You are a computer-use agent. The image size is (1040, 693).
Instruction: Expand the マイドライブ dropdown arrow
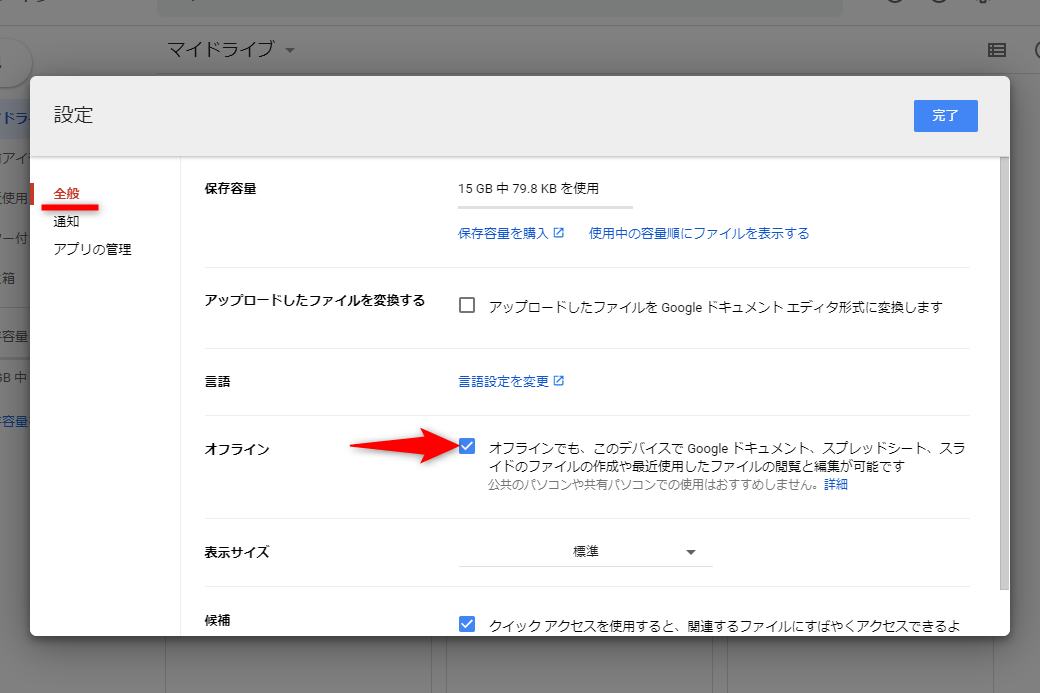[288, 50]
